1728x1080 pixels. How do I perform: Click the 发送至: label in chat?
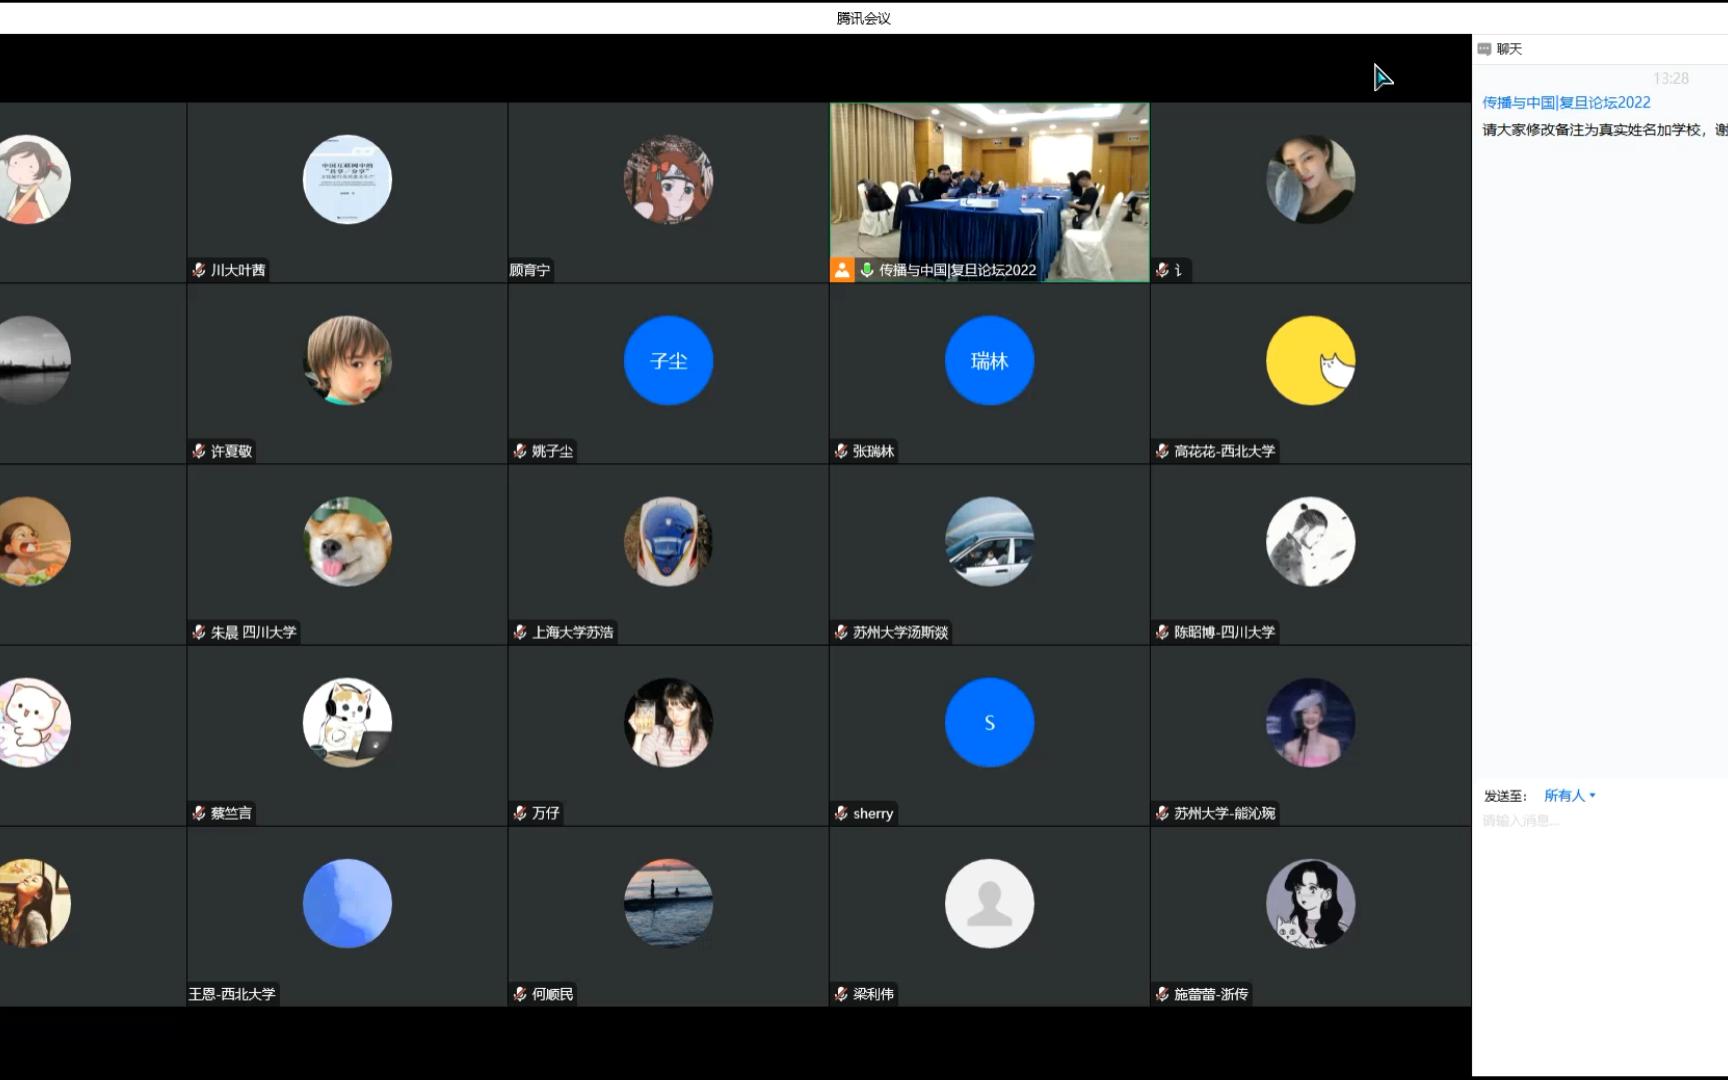coord(1505,796)
